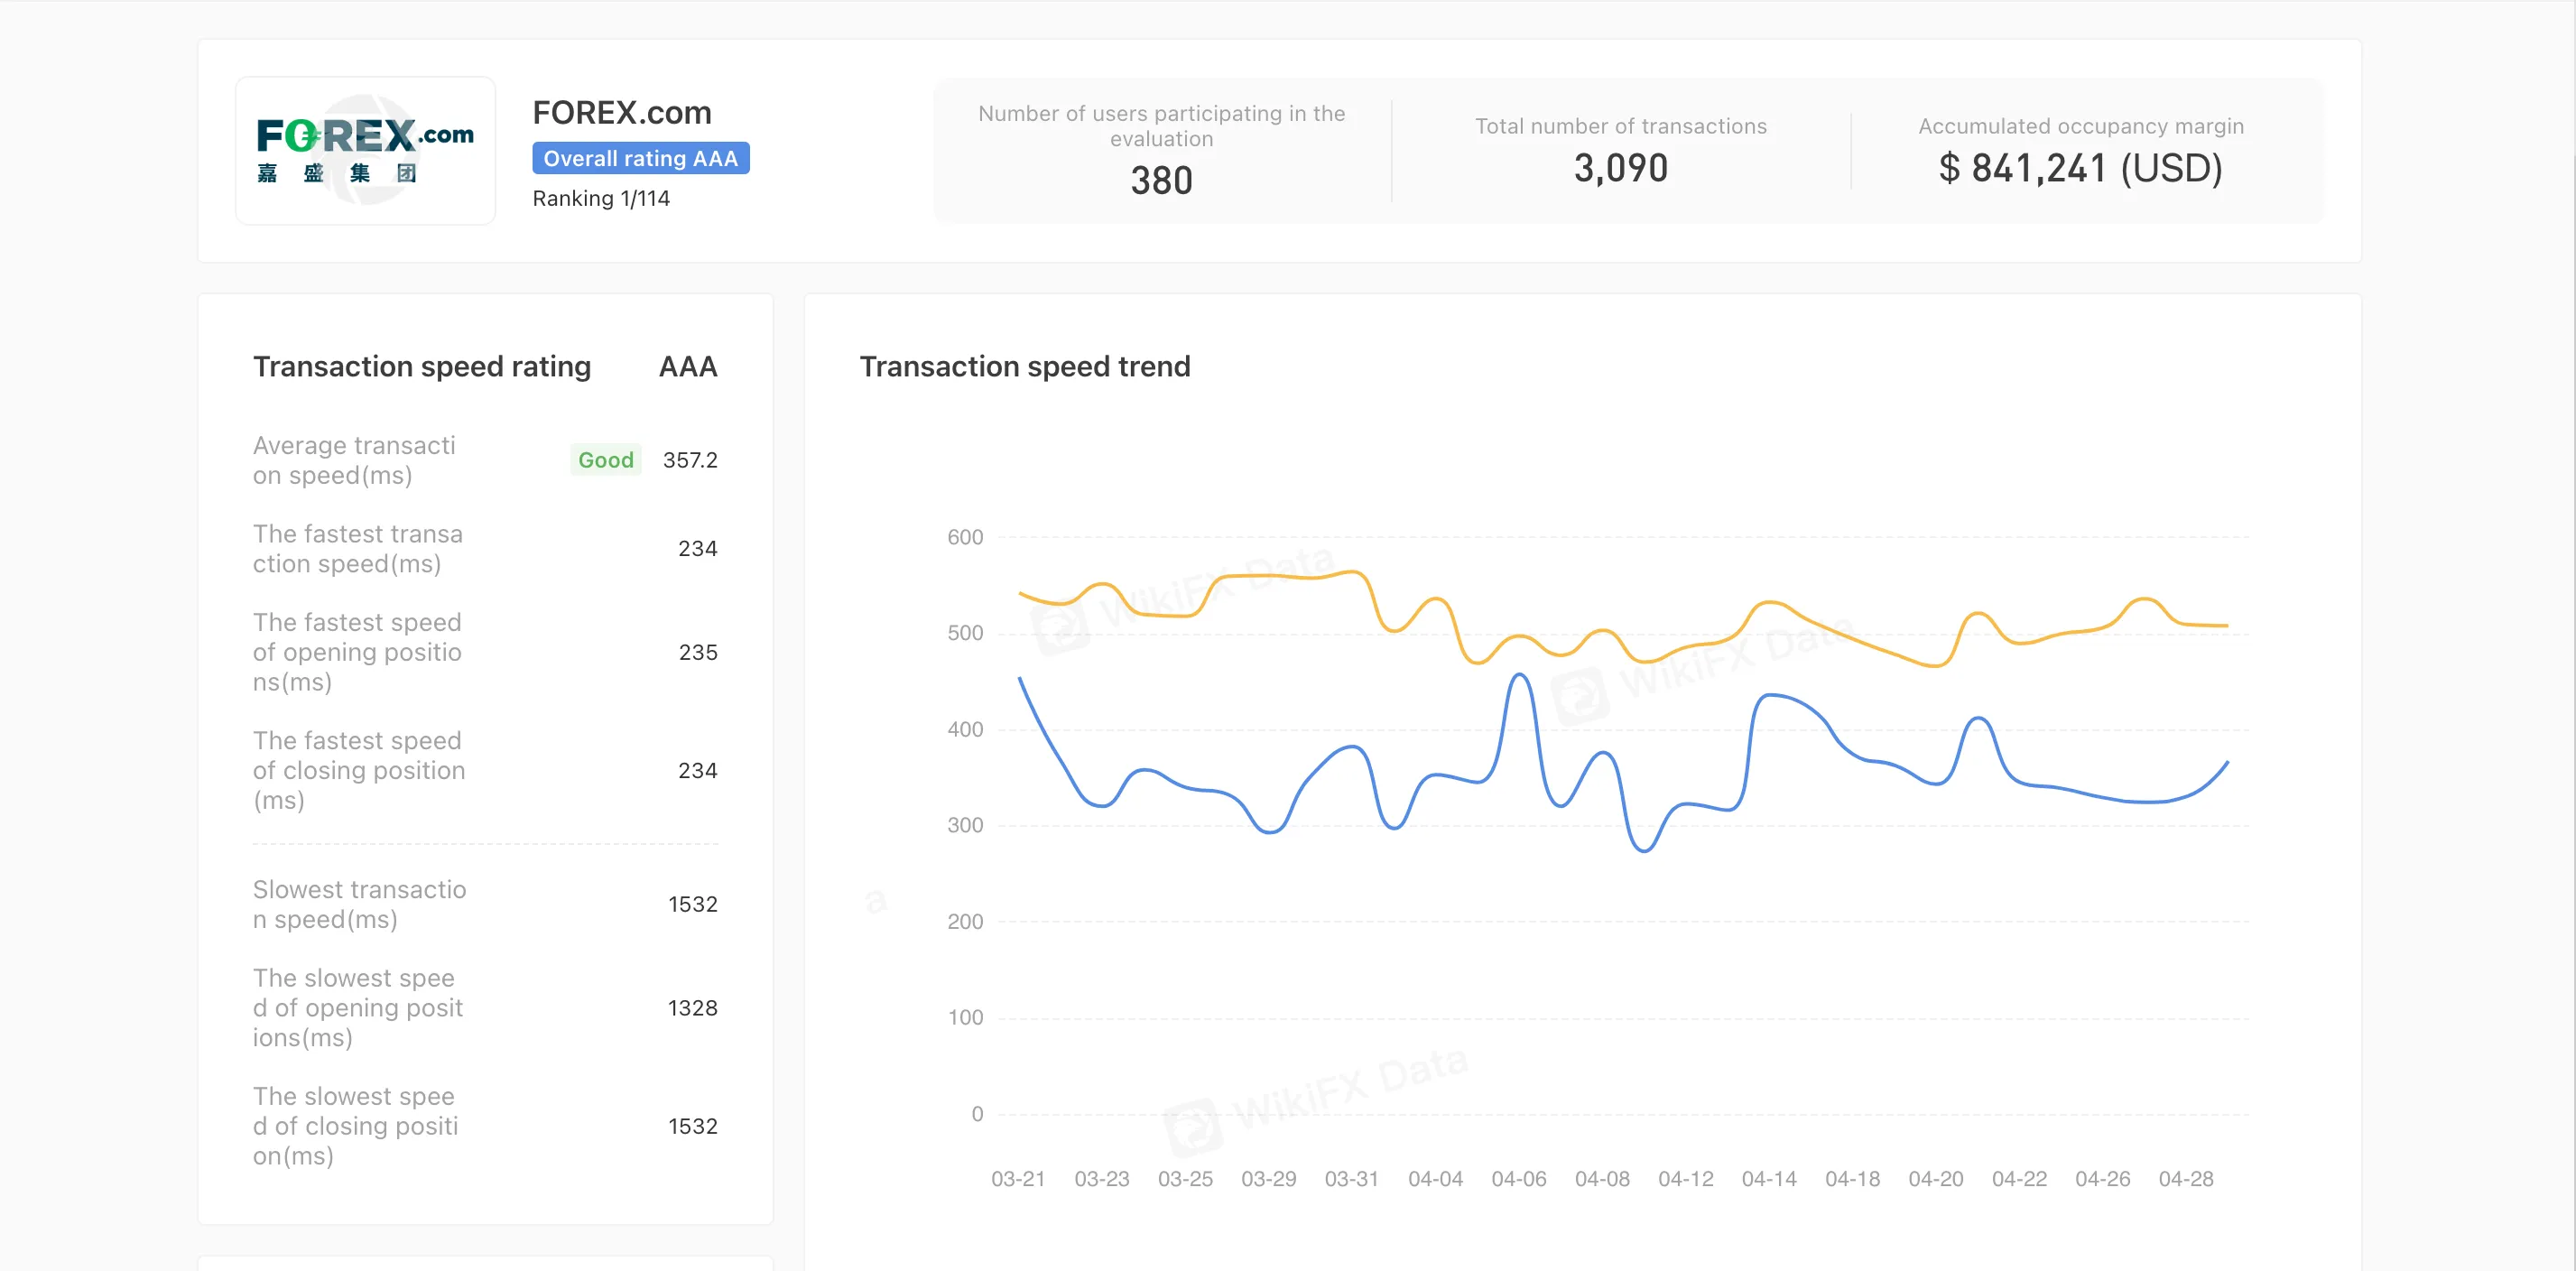Click the Ranking 1/114 text
Image resolution: width=2576 pixels, height=1271 pixels.
tap(601, 198)
